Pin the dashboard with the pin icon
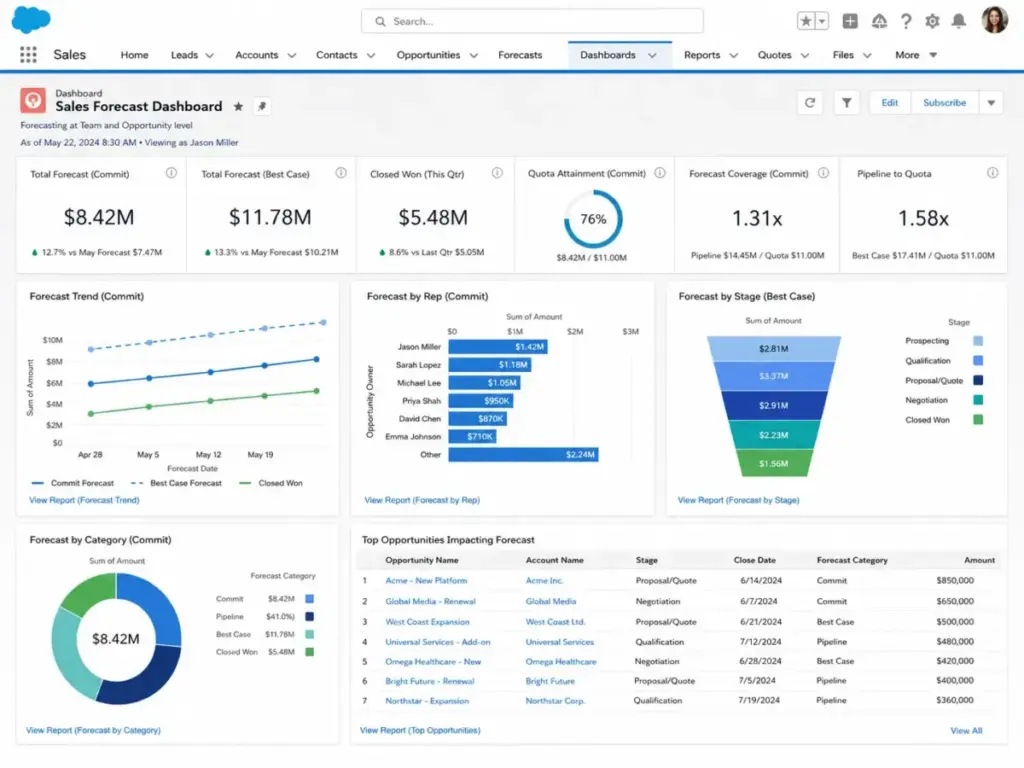1024x768 pixels. tap(262, 106)
